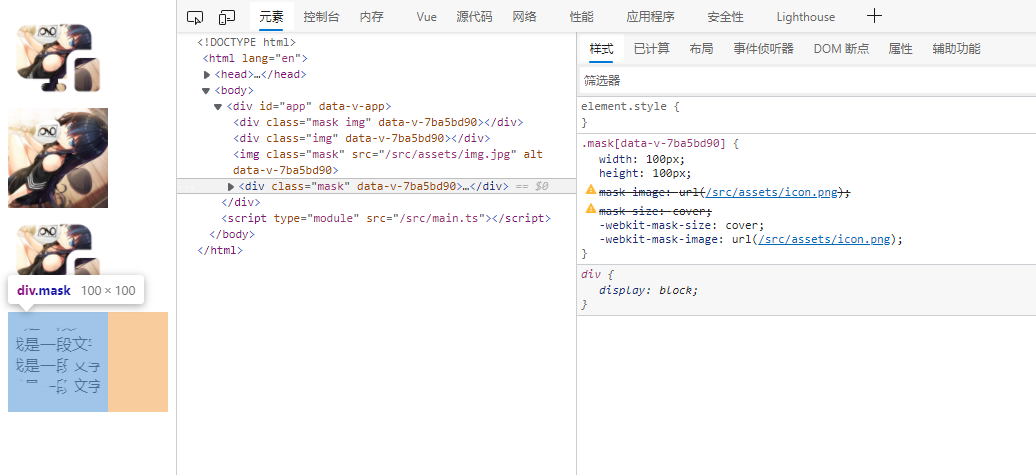Click the top masked image in page
1036x475 pixels.
[x=58, y=58]
